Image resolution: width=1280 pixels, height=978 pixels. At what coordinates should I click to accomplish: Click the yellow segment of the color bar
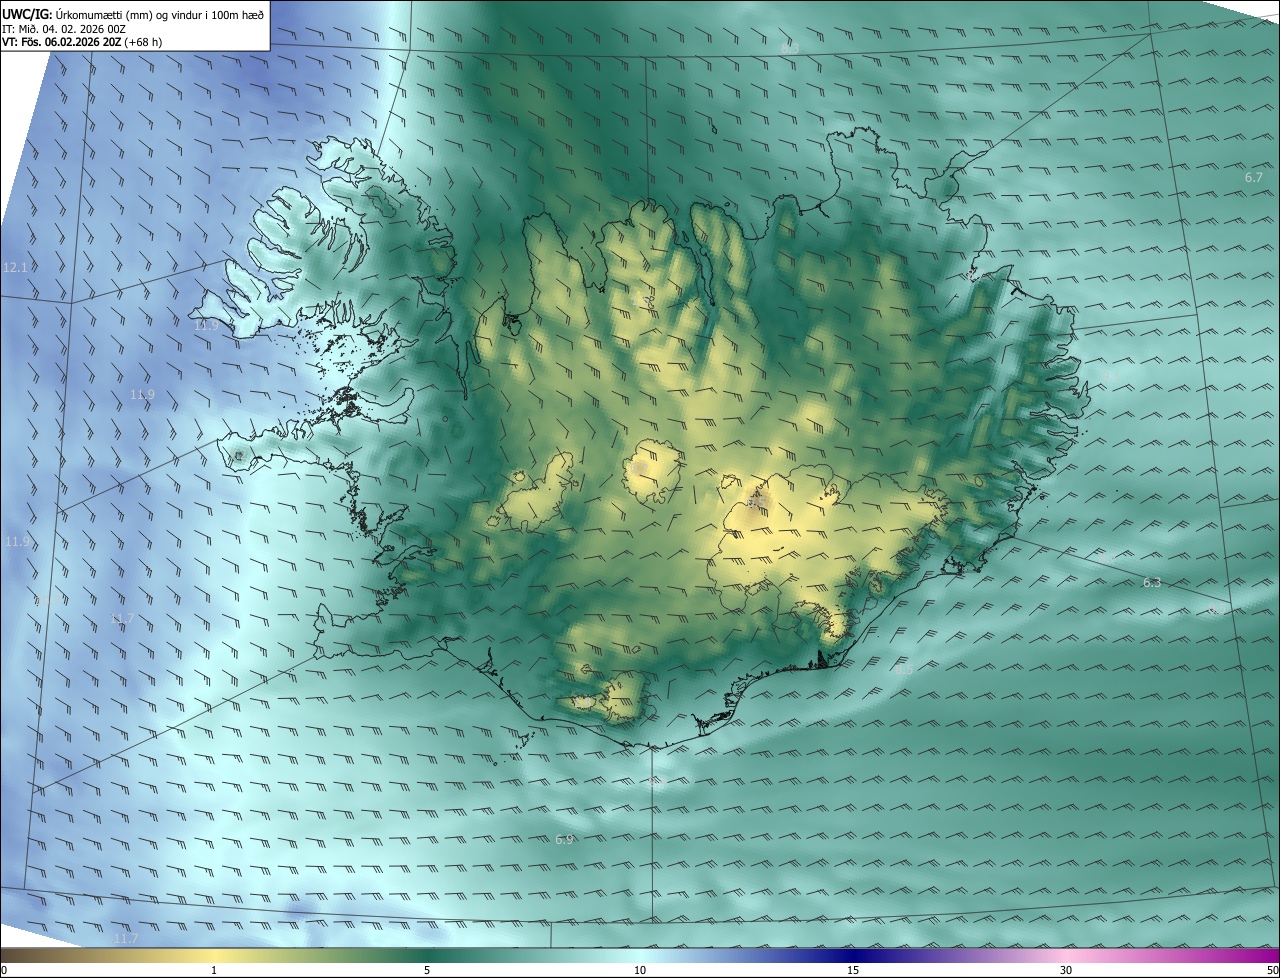(x=215, y=955)
